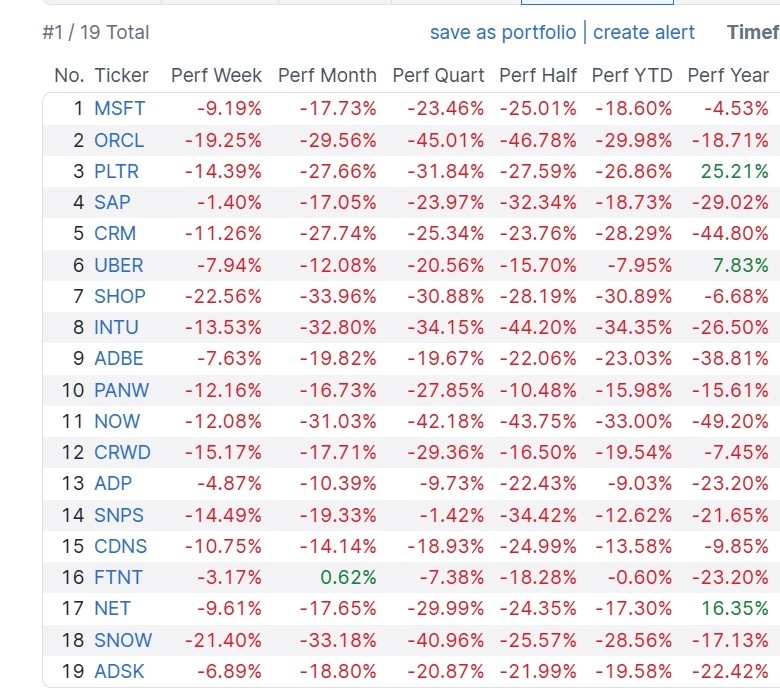The height and width of the screenshot is (690, 780).
Task: Open the 'create alert' link
Action: pos(644,32)
